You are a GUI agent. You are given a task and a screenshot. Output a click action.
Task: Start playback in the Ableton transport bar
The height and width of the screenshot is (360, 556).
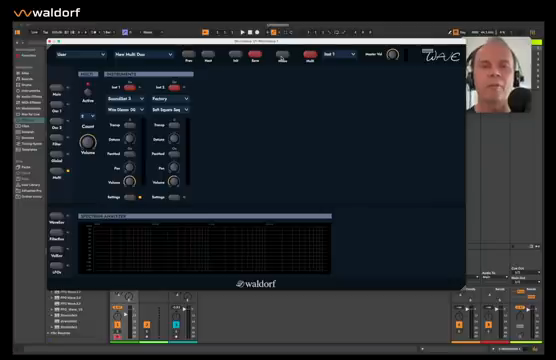tap(243, 32)
